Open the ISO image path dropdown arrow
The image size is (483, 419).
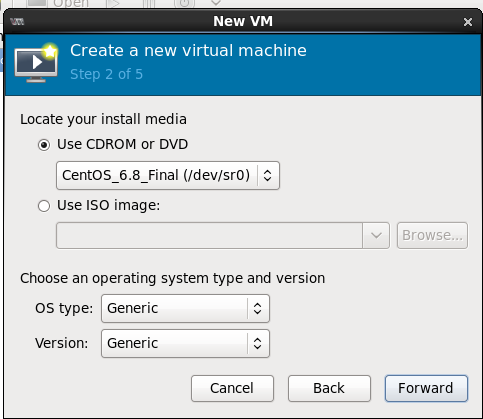[376, 235]
